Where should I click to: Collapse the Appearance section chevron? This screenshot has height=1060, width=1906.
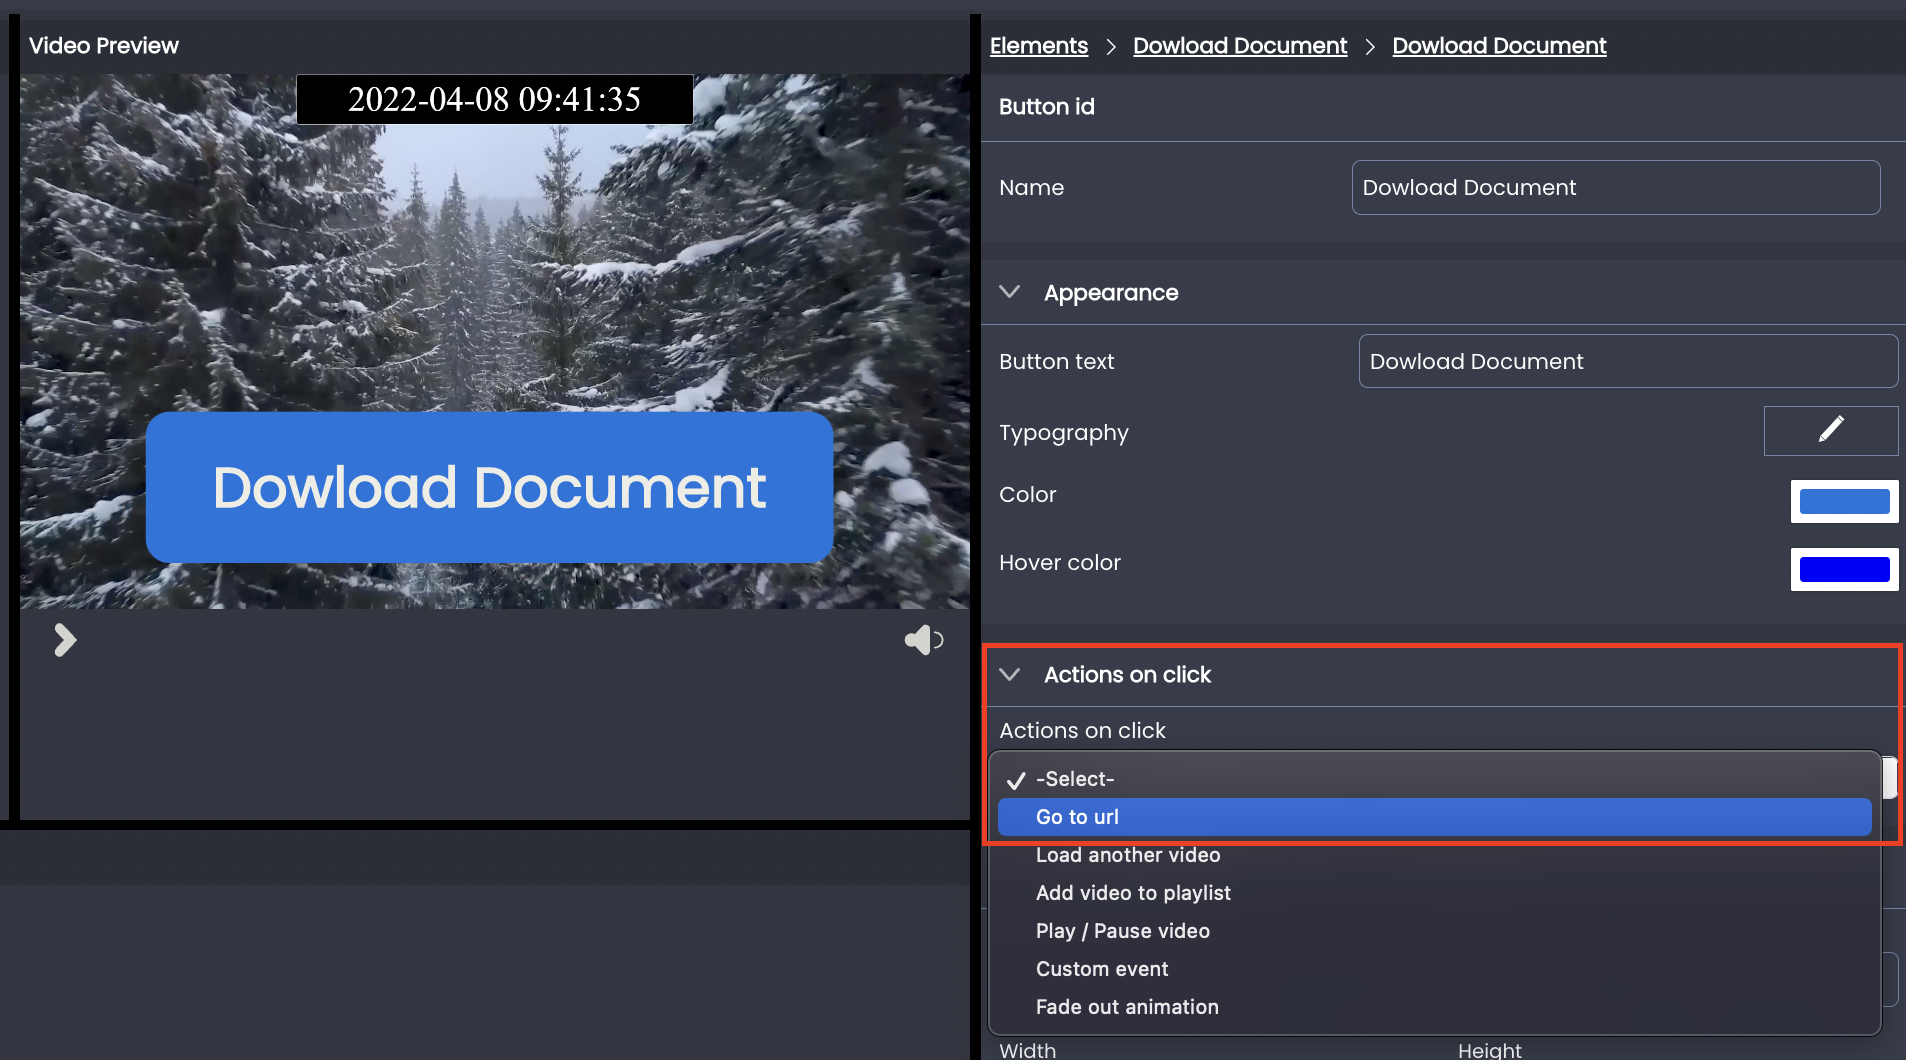click(1010, 292)
